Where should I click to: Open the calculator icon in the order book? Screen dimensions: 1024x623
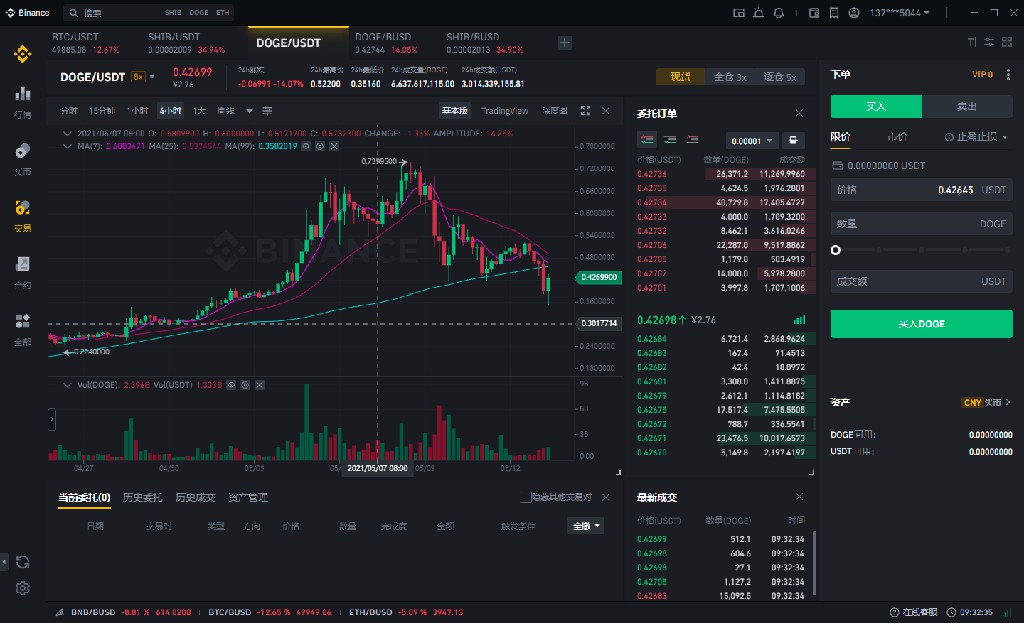click(793, 140)
